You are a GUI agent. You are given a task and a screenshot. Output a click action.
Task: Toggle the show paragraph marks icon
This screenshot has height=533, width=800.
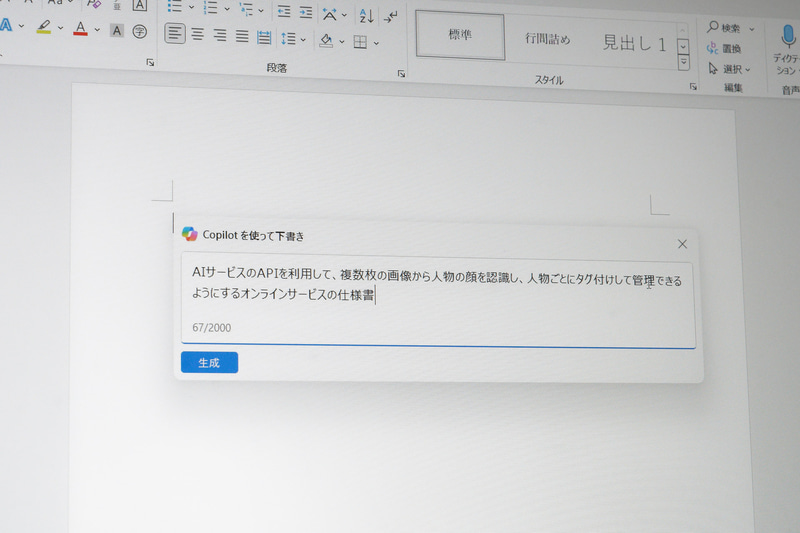pos(390,17)
